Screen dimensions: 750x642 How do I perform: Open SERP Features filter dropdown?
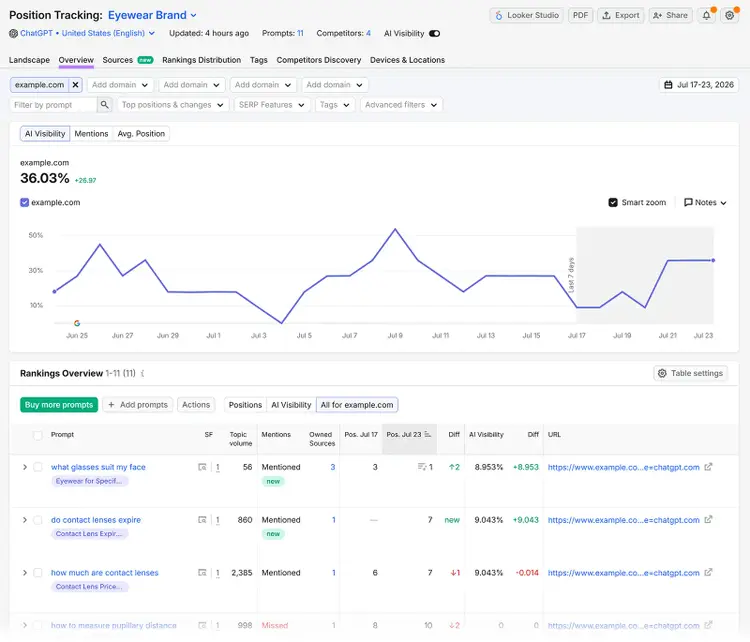[272, 105]
